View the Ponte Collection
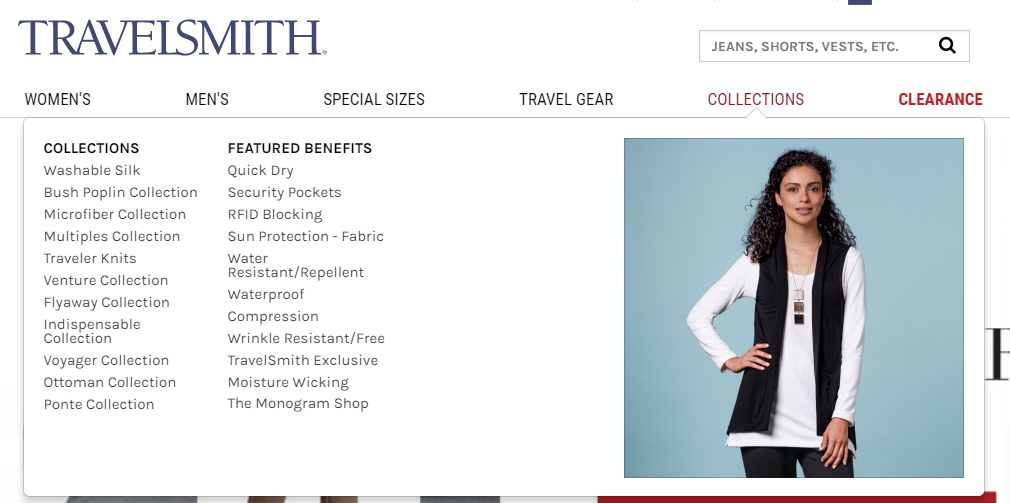Screen dimensions: 1010x503 click(x=99, y=404)
